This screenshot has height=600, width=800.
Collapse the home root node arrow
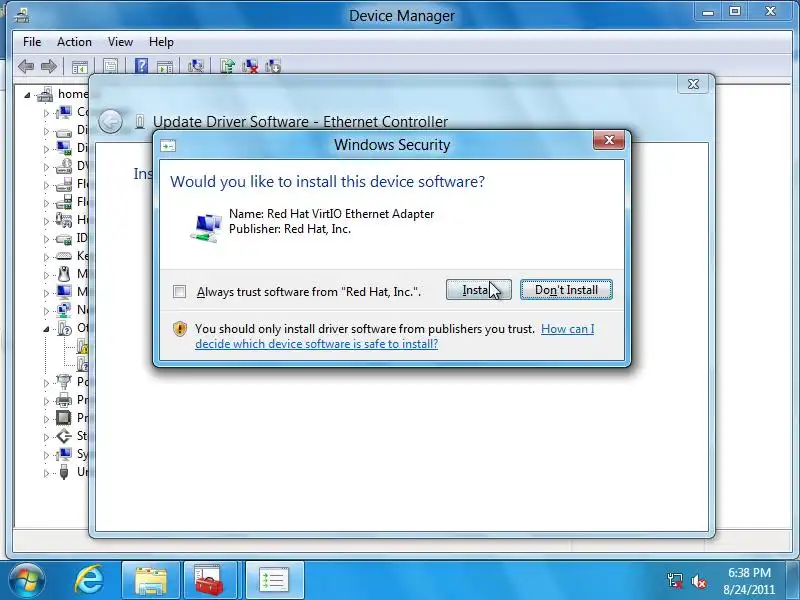click(28, 95)
